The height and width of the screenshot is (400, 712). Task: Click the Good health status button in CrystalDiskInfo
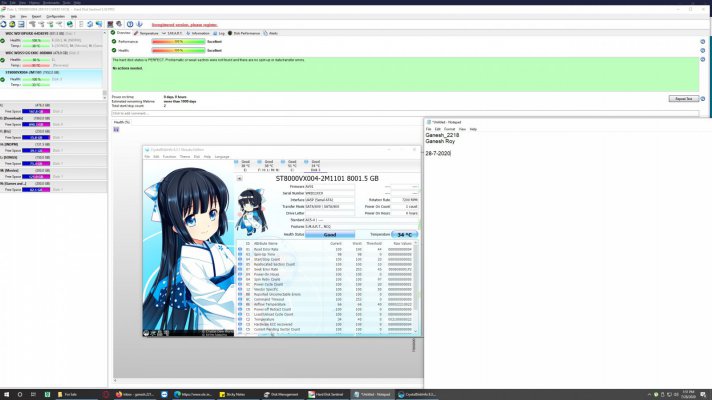330,235
